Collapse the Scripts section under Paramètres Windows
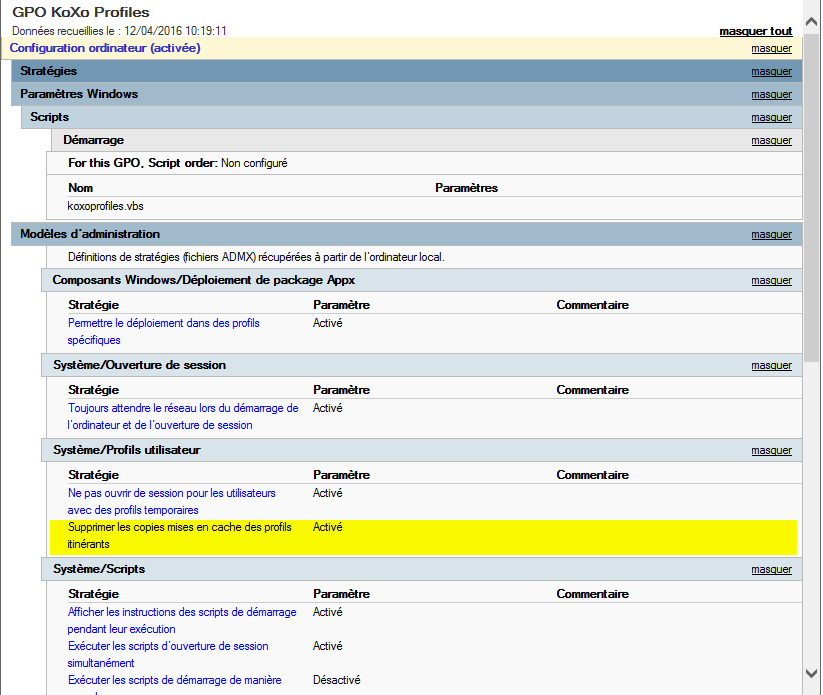 pos(771,118)
